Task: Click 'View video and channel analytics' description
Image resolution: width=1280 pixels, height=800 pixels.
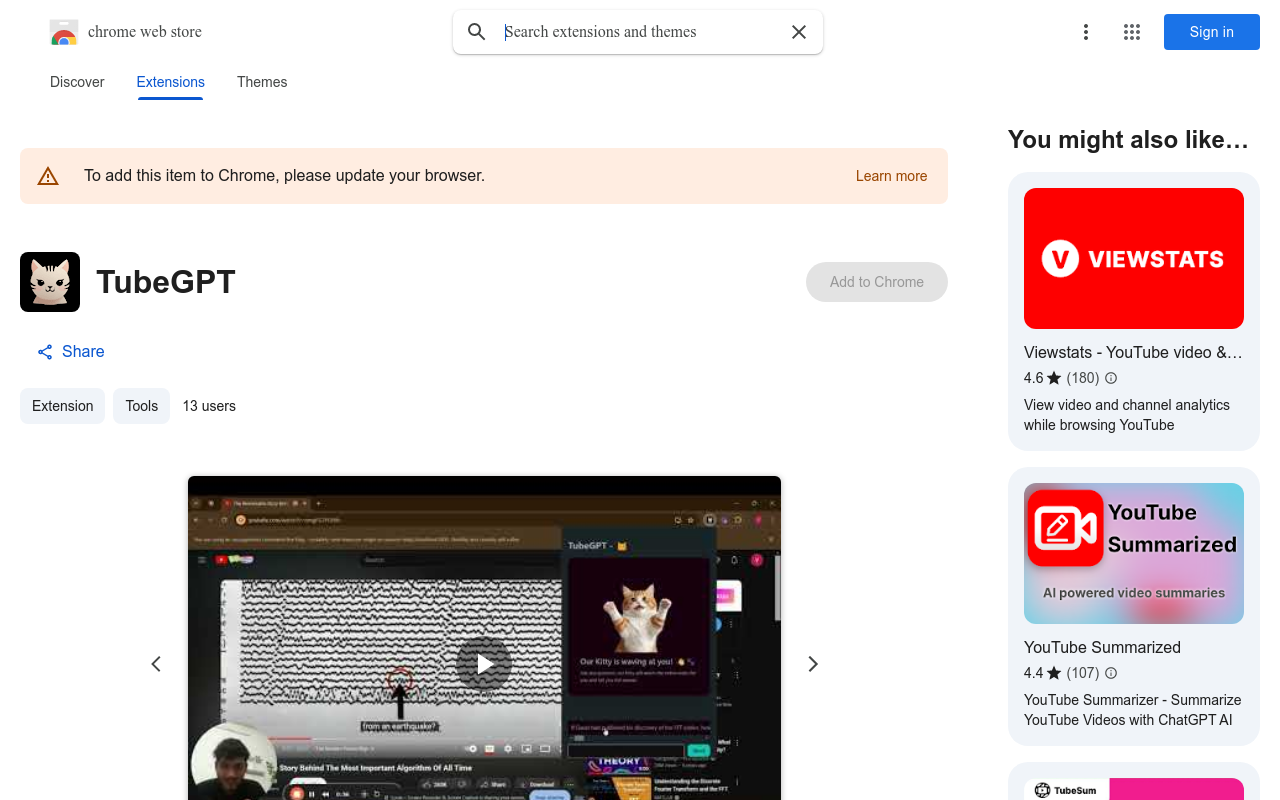Action: click(1127, 415)
